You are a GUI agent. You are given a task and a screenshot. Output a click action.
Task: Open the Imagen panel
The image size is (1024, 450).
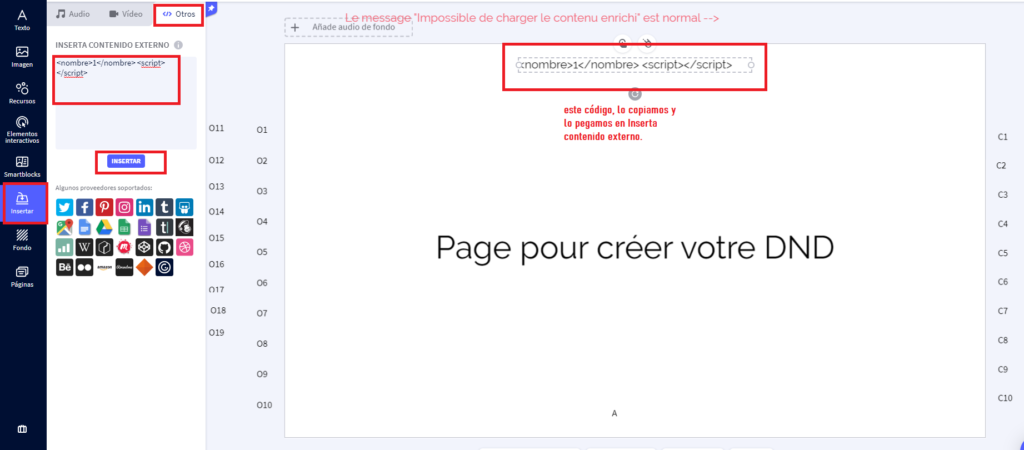pyautogui.click(x=22, y=57)
